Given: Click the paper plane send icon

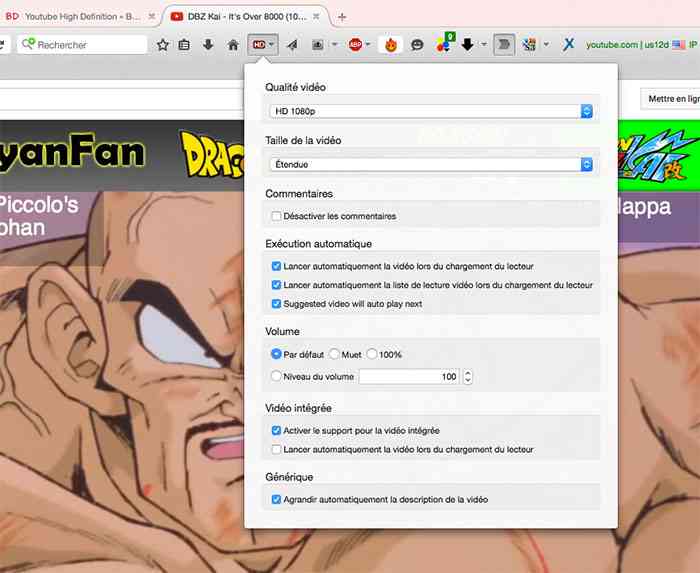Looking at the screenshot, I should point(292,45).
